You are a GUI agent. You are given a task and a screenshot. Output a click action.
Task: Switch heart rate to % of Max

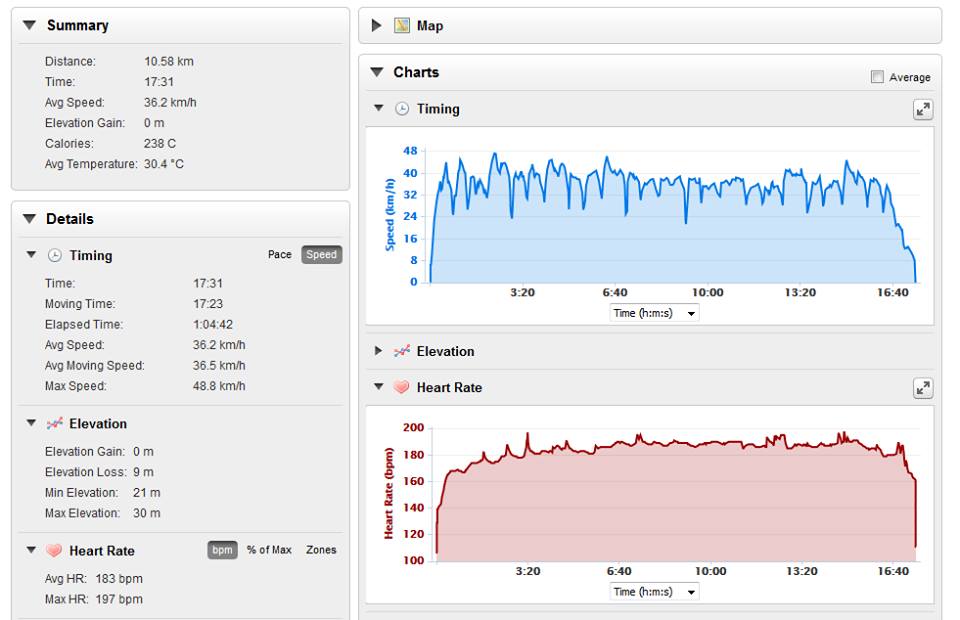269,550
